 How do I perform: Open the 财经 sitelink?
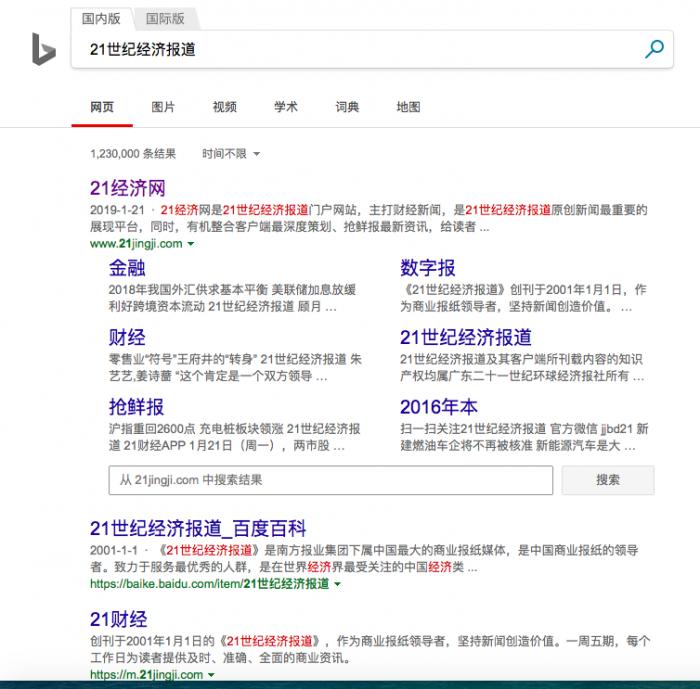(x=127, y=337)
